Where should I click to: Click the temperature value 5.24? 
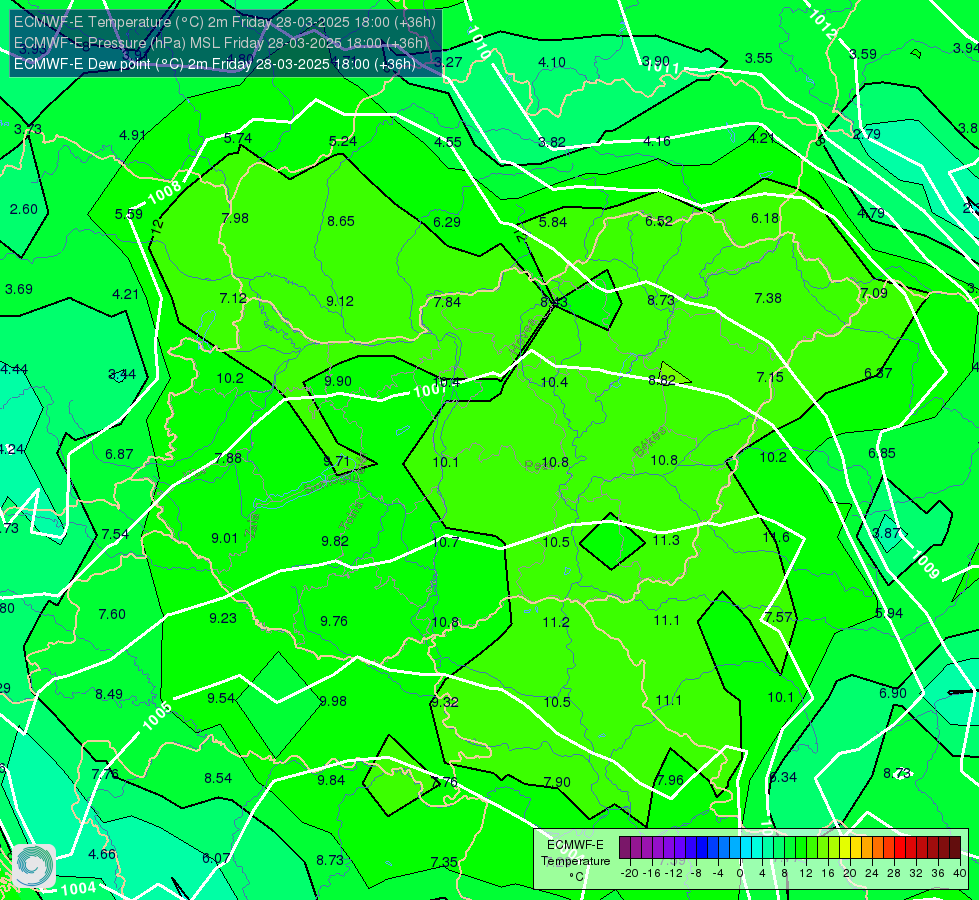[x=343, y=141]
